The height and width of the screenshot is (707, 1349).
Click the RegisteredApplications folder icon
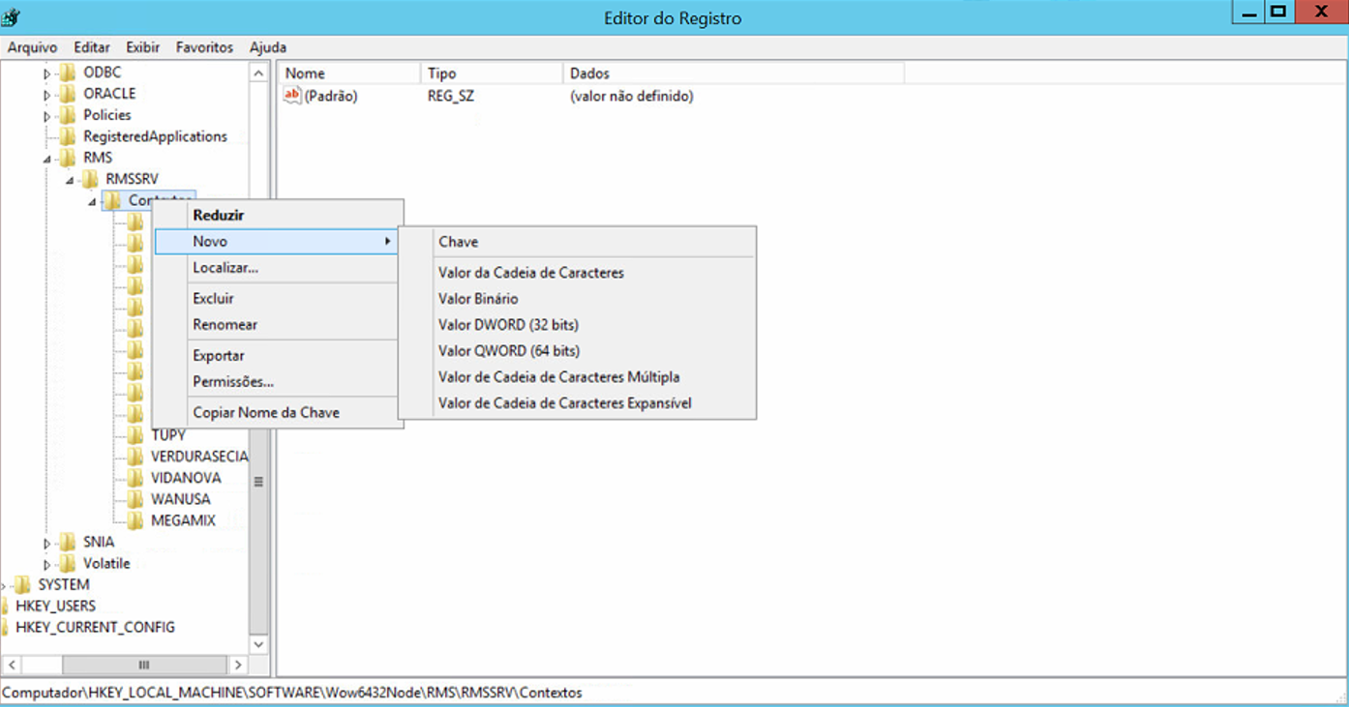pyautogui.click(x=67, y=137)
